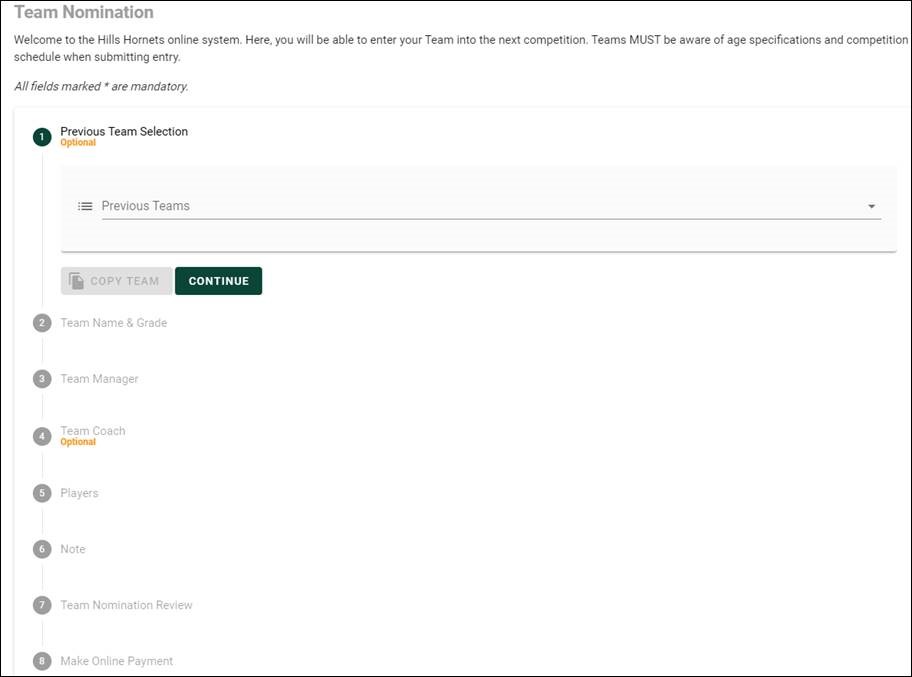Click the copy icon in Copy Team

point(76,281)
